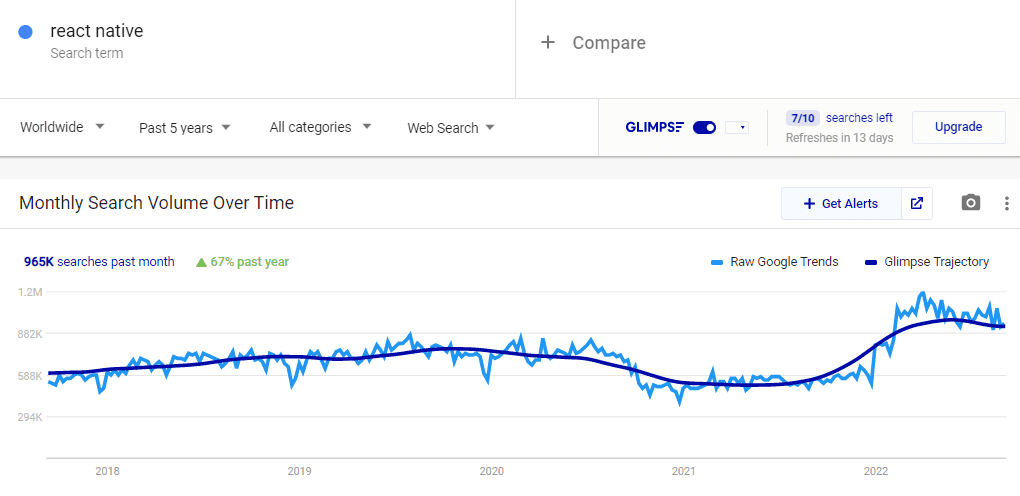Open small dropdown next to Glimpse toggle
Image resolution: width=1020 pixels, height=496 pixels.
click(737, 127)
